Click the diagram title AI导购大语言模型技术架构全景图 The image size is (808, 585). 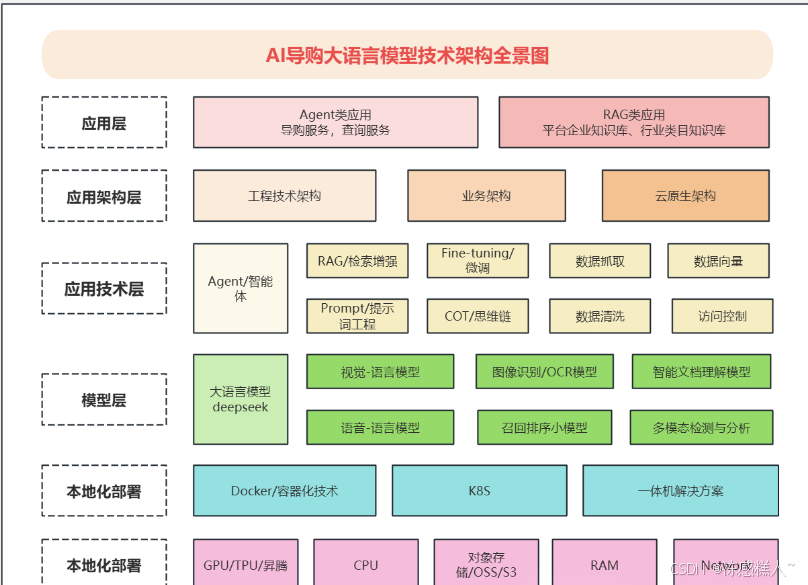(406, 55)
